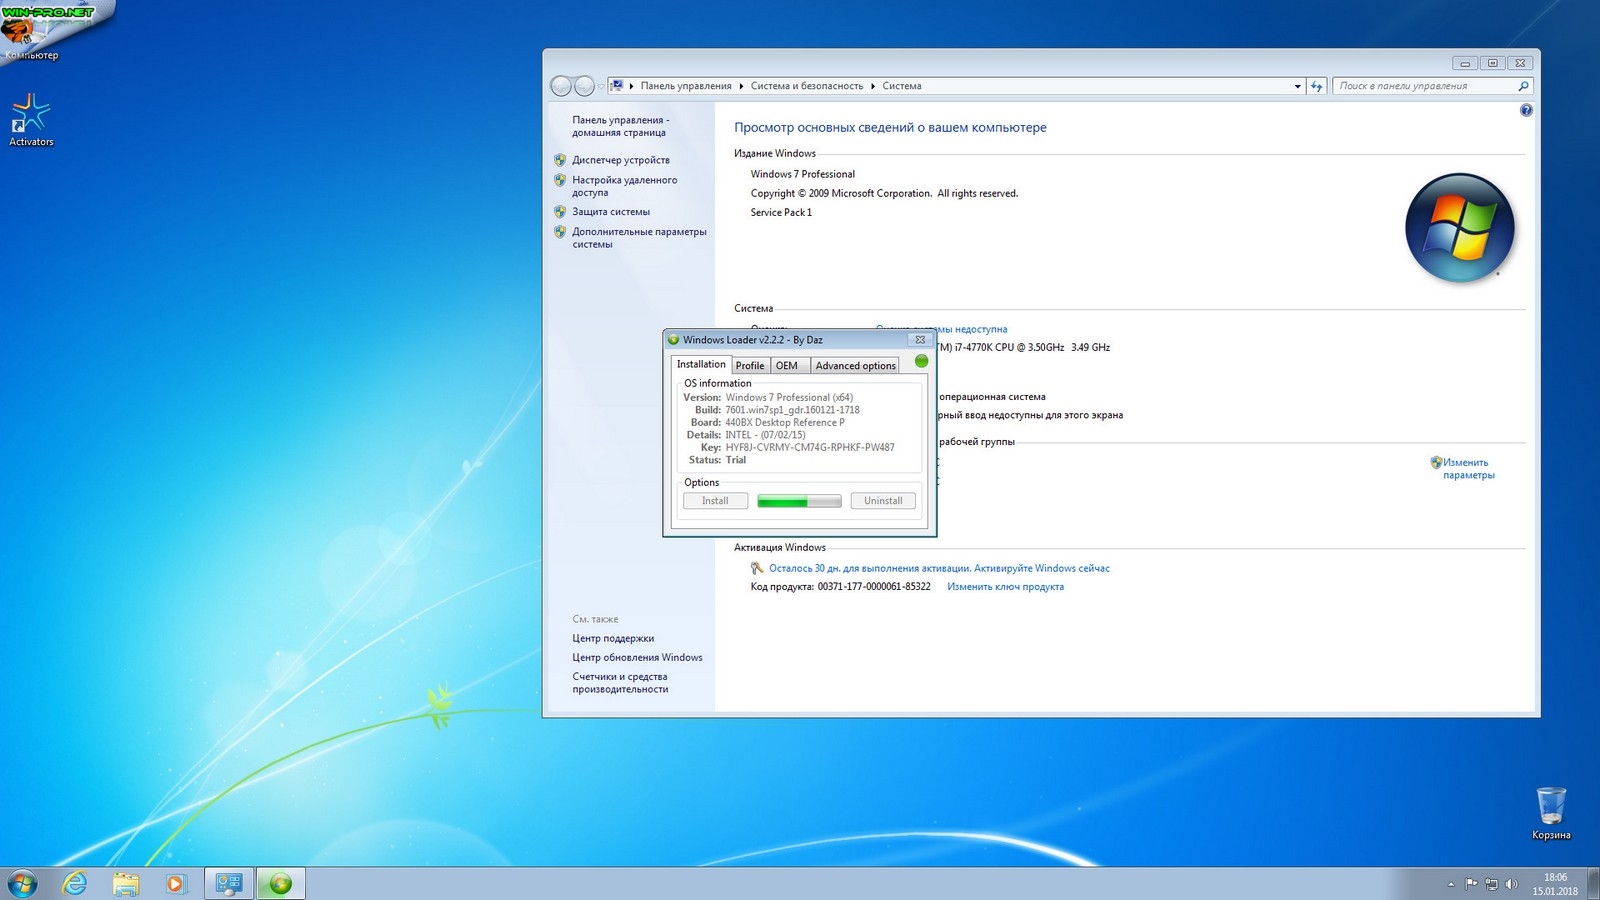
Task: Open Internet Explorer from the taskbar
Action: click(x=75, y=883)
